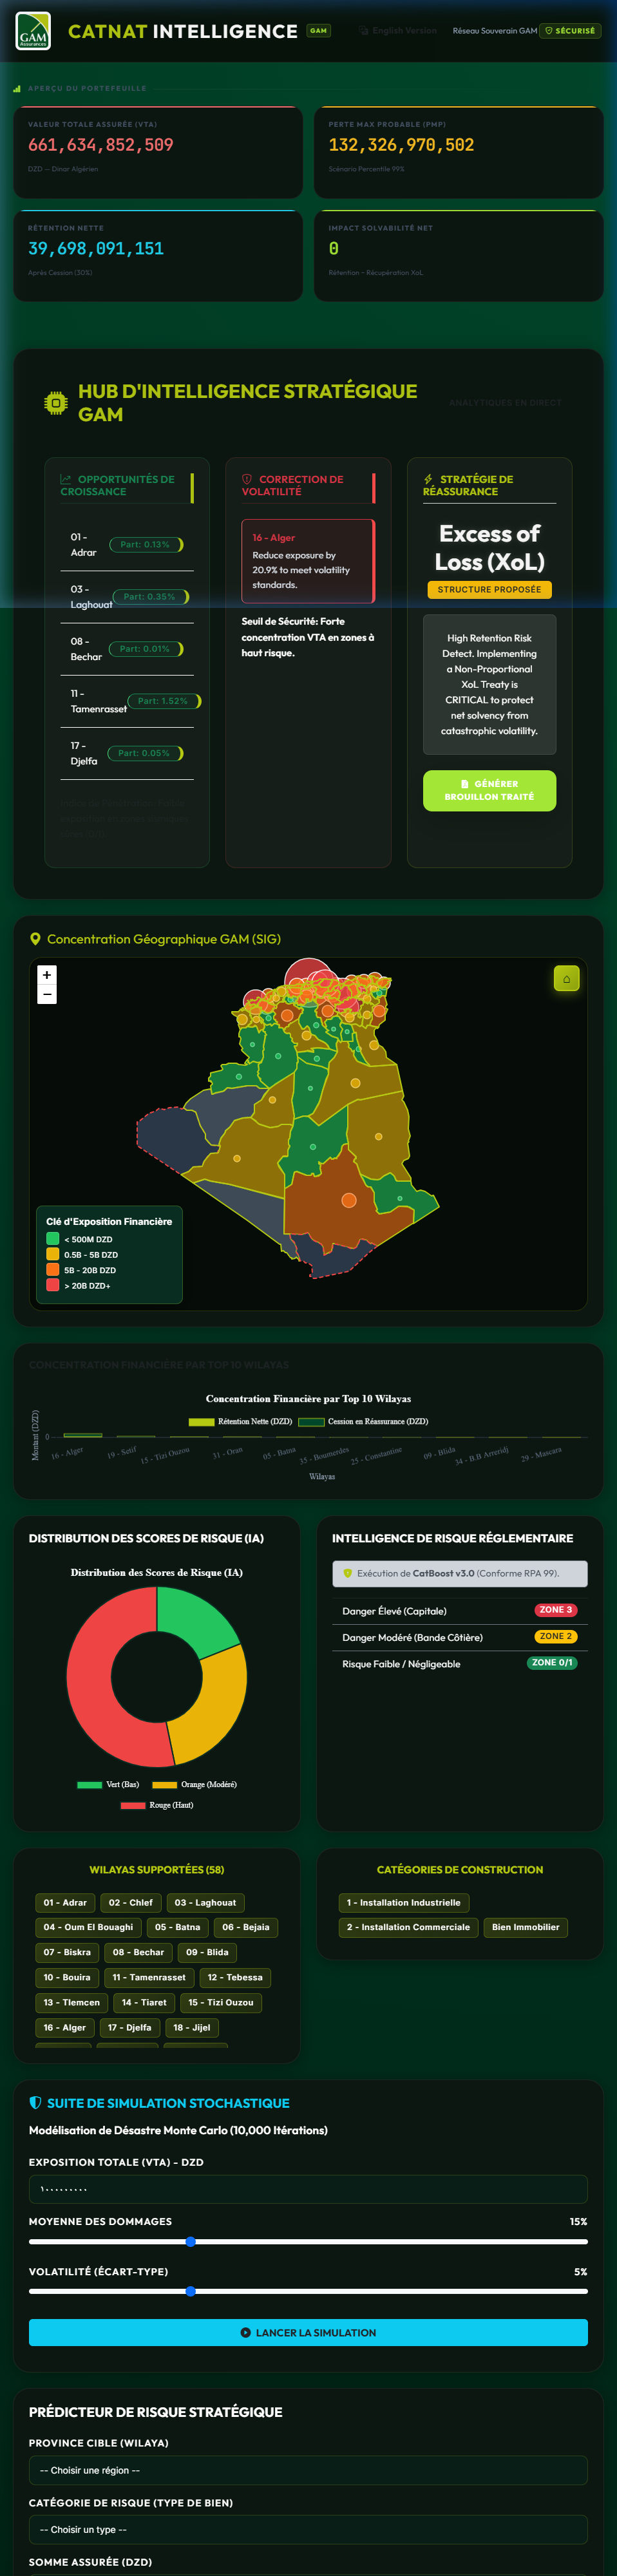Screen dimensions: 617x2576
Task: Switch to the English Version link
Action: (398, 31)
